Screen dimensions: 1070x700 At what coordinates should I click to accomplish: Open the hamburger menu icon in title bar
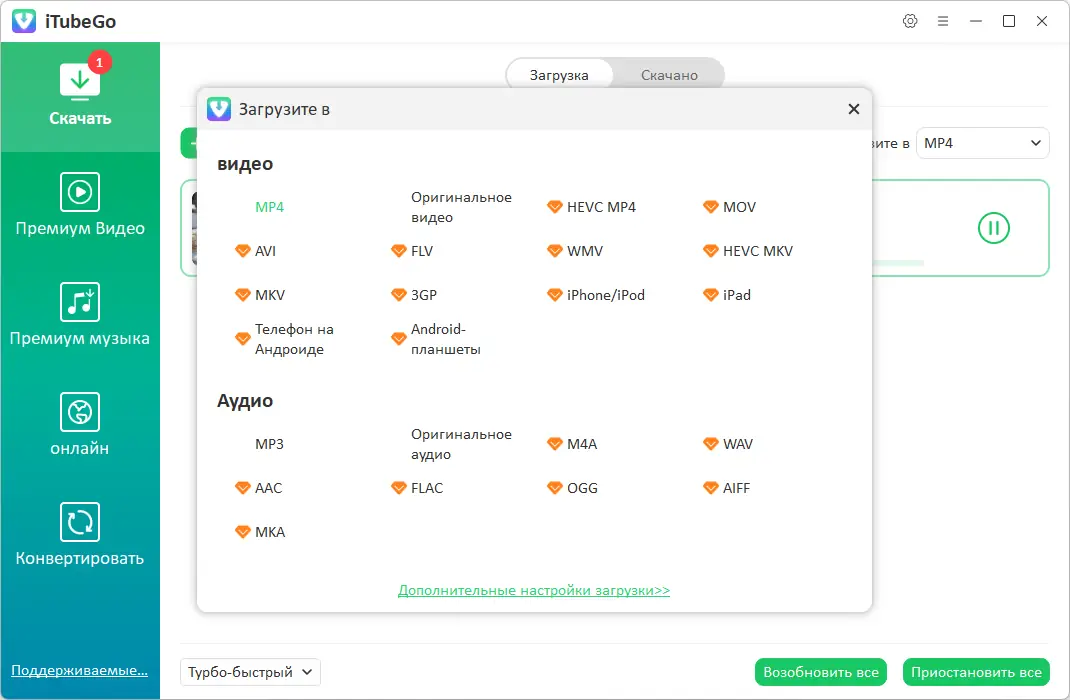pos(943,21)
